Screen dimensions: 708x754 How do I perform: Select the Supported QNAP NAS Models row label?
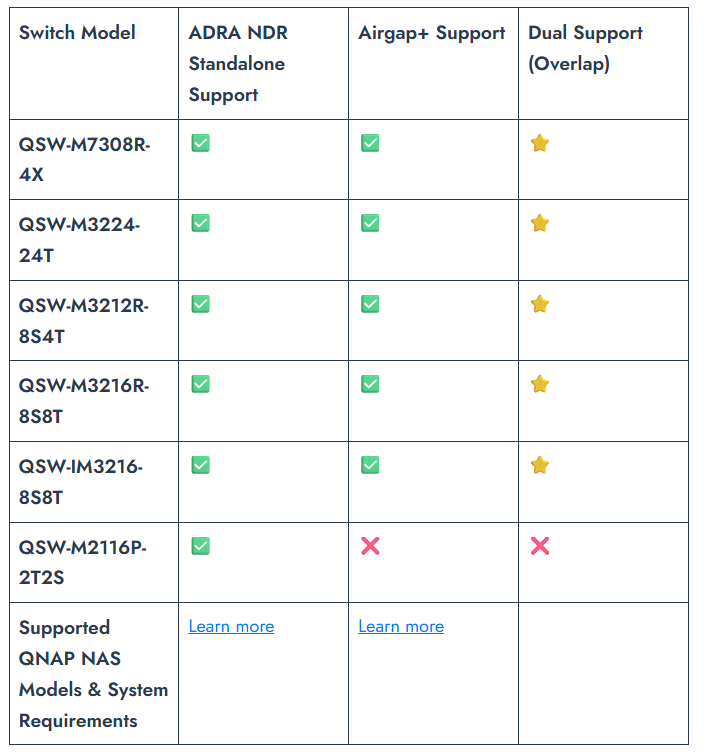93,674
